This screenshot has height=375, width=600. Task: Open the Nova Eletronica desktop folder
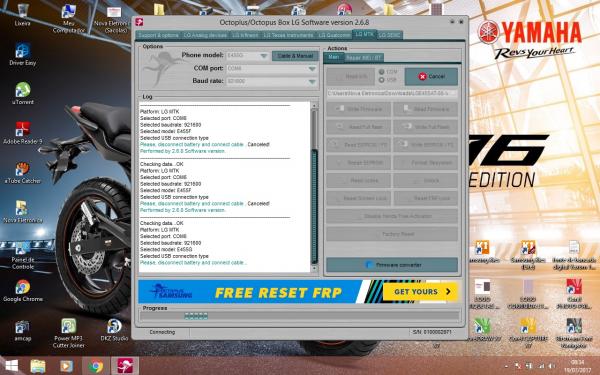(23, 212)
